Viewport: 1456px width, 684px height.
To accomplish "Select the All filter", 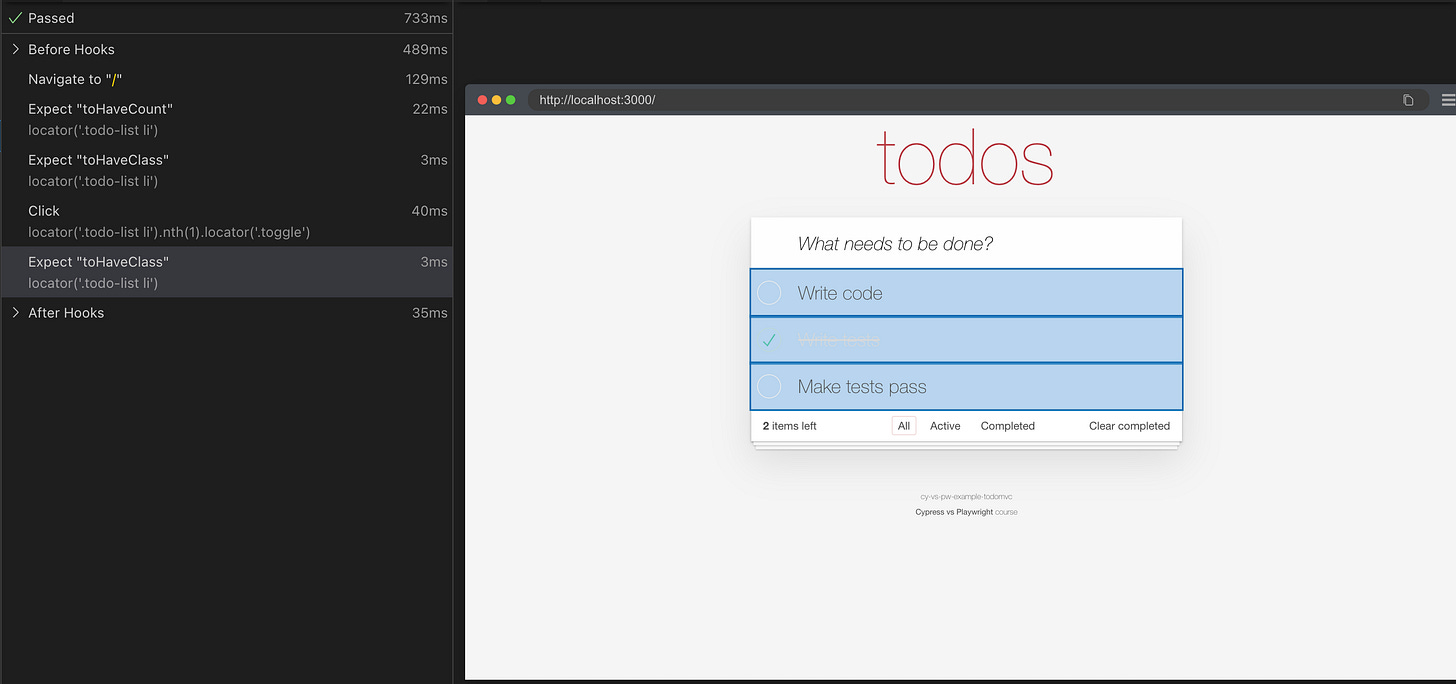I will [x=904, y=426].
